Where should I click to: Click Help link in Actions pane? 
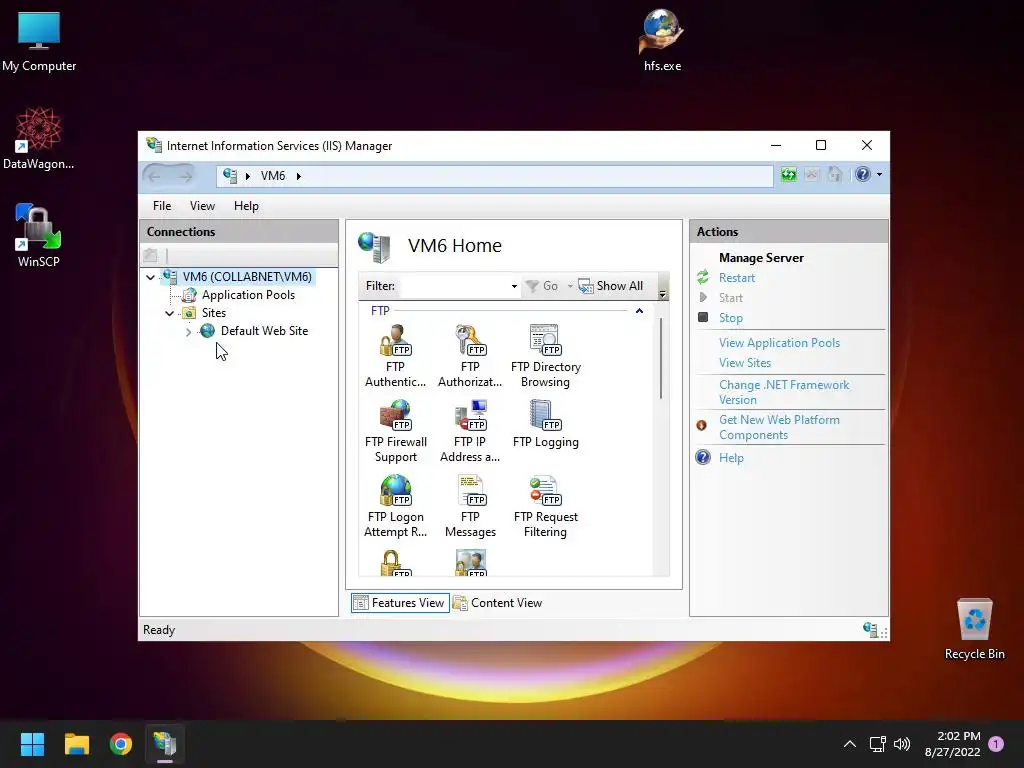click(731, 458)
